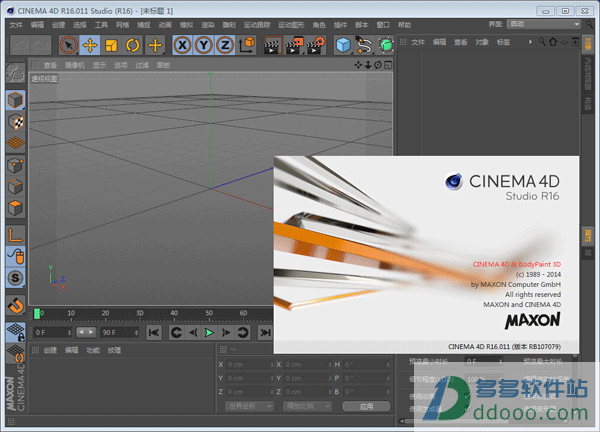Open Object Manager 对象 menu

point(482,42)
